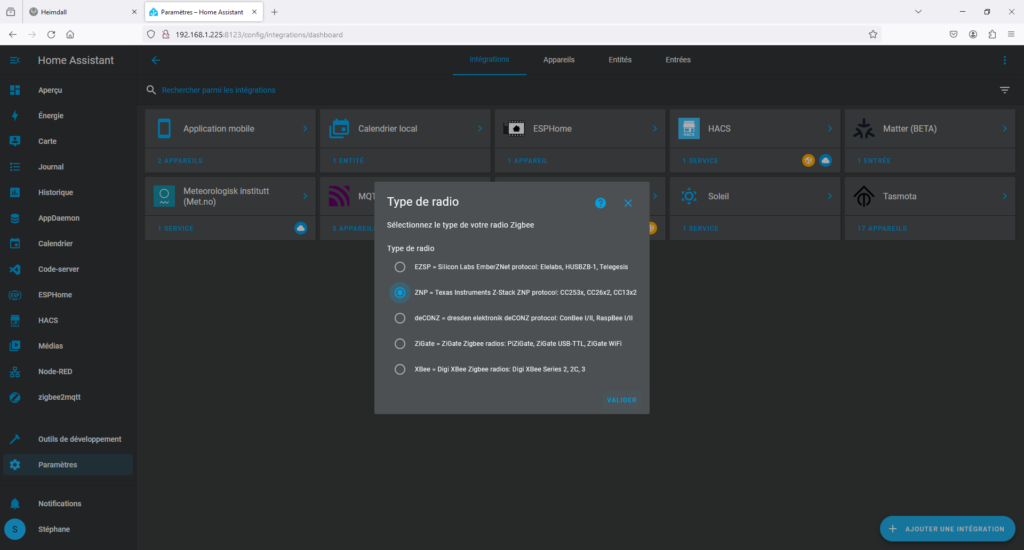Viewport: 1024px width, 550px height.
Task: Open the Calendrier sidebar icon
Action: coord(14,244)
